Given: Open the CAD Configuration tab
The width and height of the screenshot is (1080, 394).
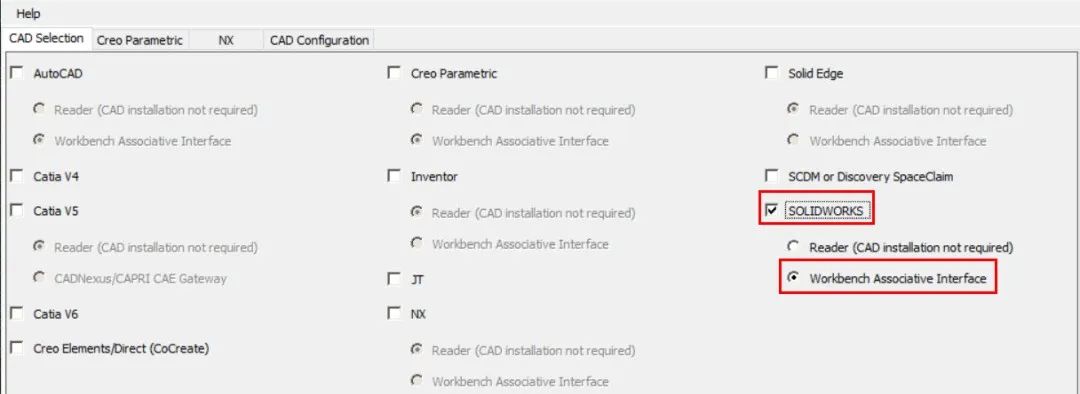Looking at the screenshot, I should 319,40.
